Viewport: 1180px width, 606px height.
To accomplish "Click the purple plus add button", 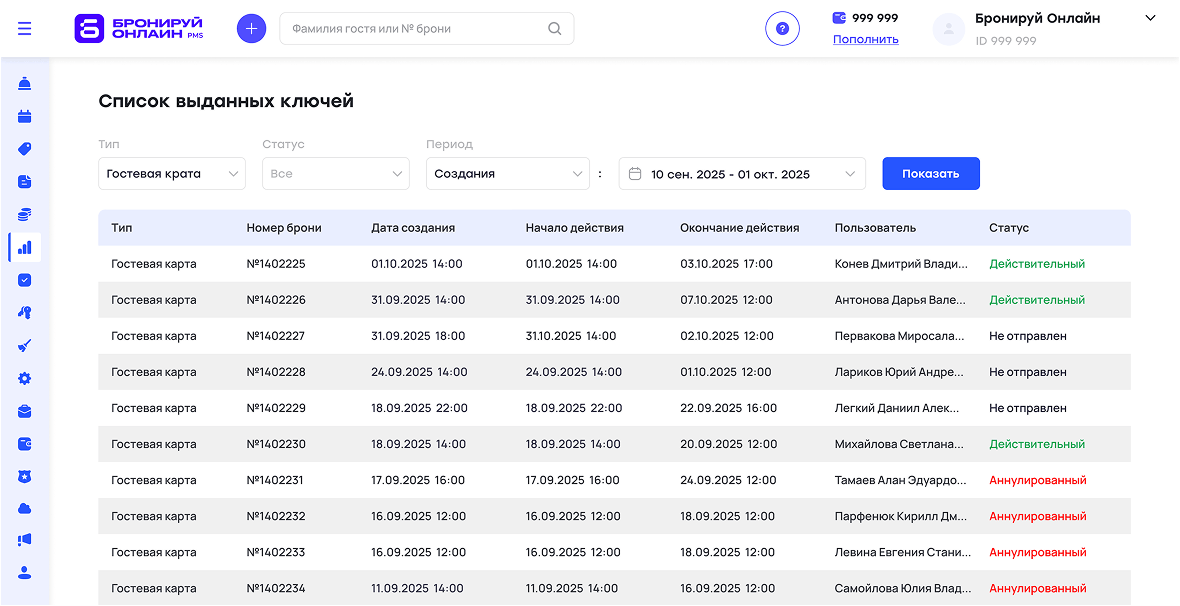I will pyautogui.click(x=251, y=29).
